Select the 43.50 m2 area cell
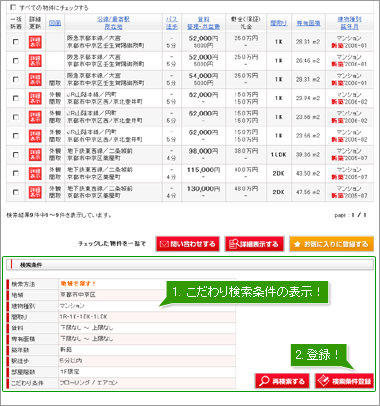Image resolution: width=380 pixels, height=406 pixels. pos(308,173)
